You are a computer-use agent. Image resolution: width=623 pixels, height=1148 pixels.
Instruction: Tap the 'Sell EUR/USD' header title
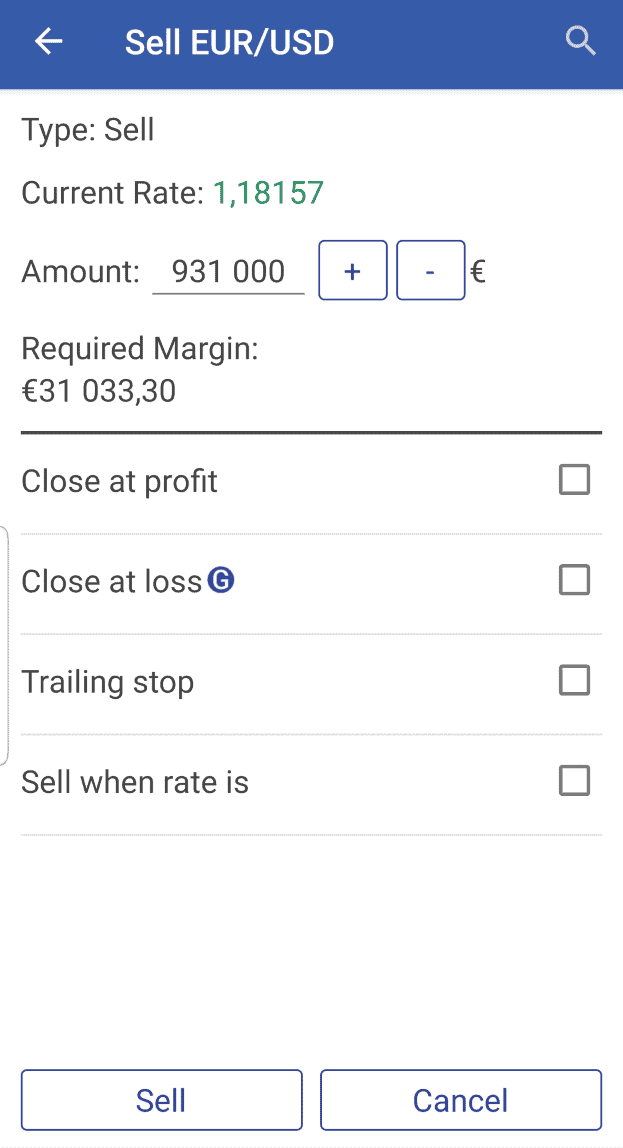point(229,43)
